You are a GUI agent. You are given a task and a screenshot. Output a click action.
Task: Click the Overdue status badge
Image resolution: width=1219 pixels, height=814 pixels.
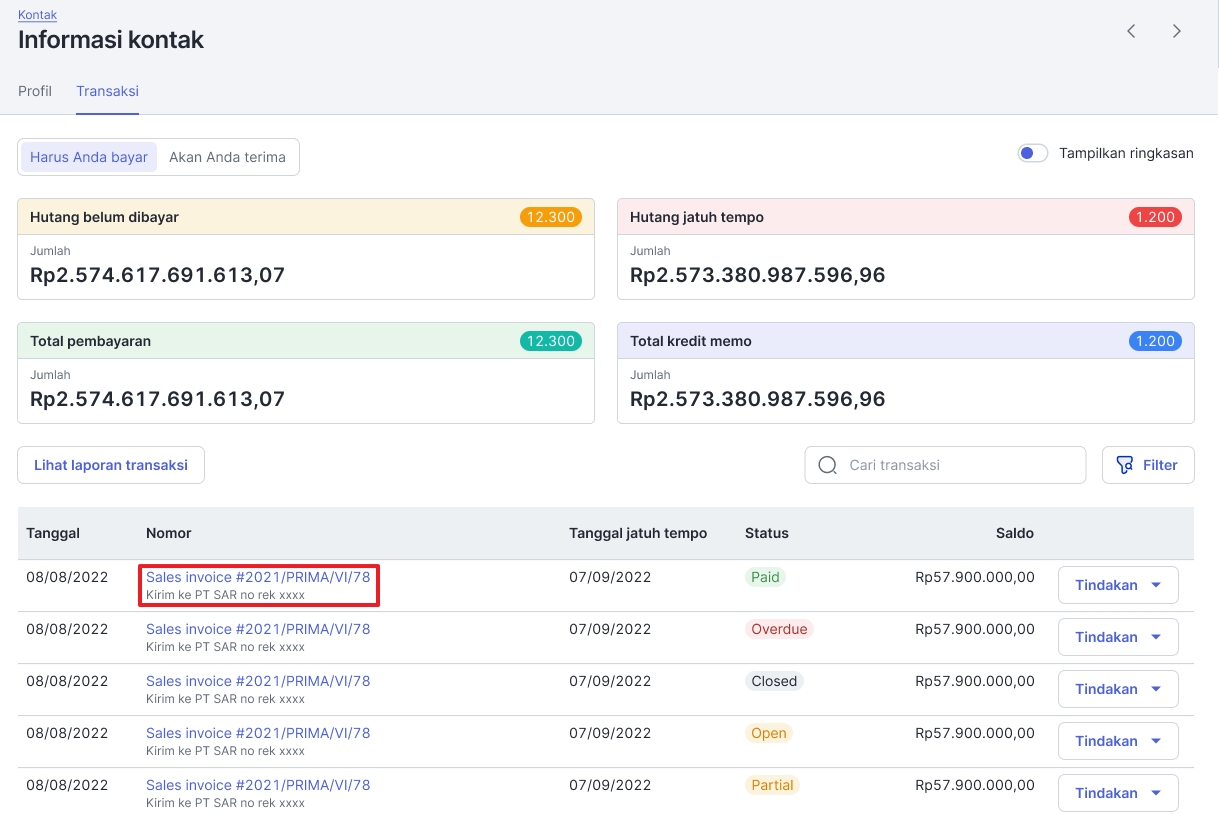(x=780, y=629)
